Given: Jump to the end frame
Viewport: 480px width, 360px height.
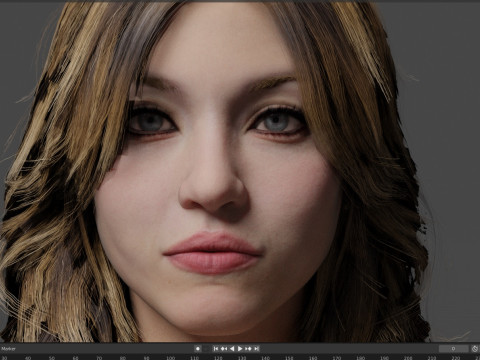Looking at the screenshot, I should coord(256,349).
